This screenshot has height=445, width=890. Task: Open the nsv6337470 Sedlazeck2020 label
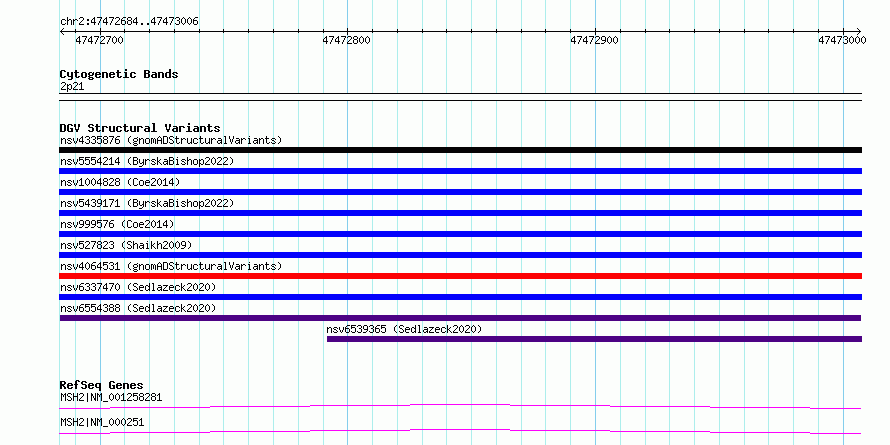coord(138,287)
